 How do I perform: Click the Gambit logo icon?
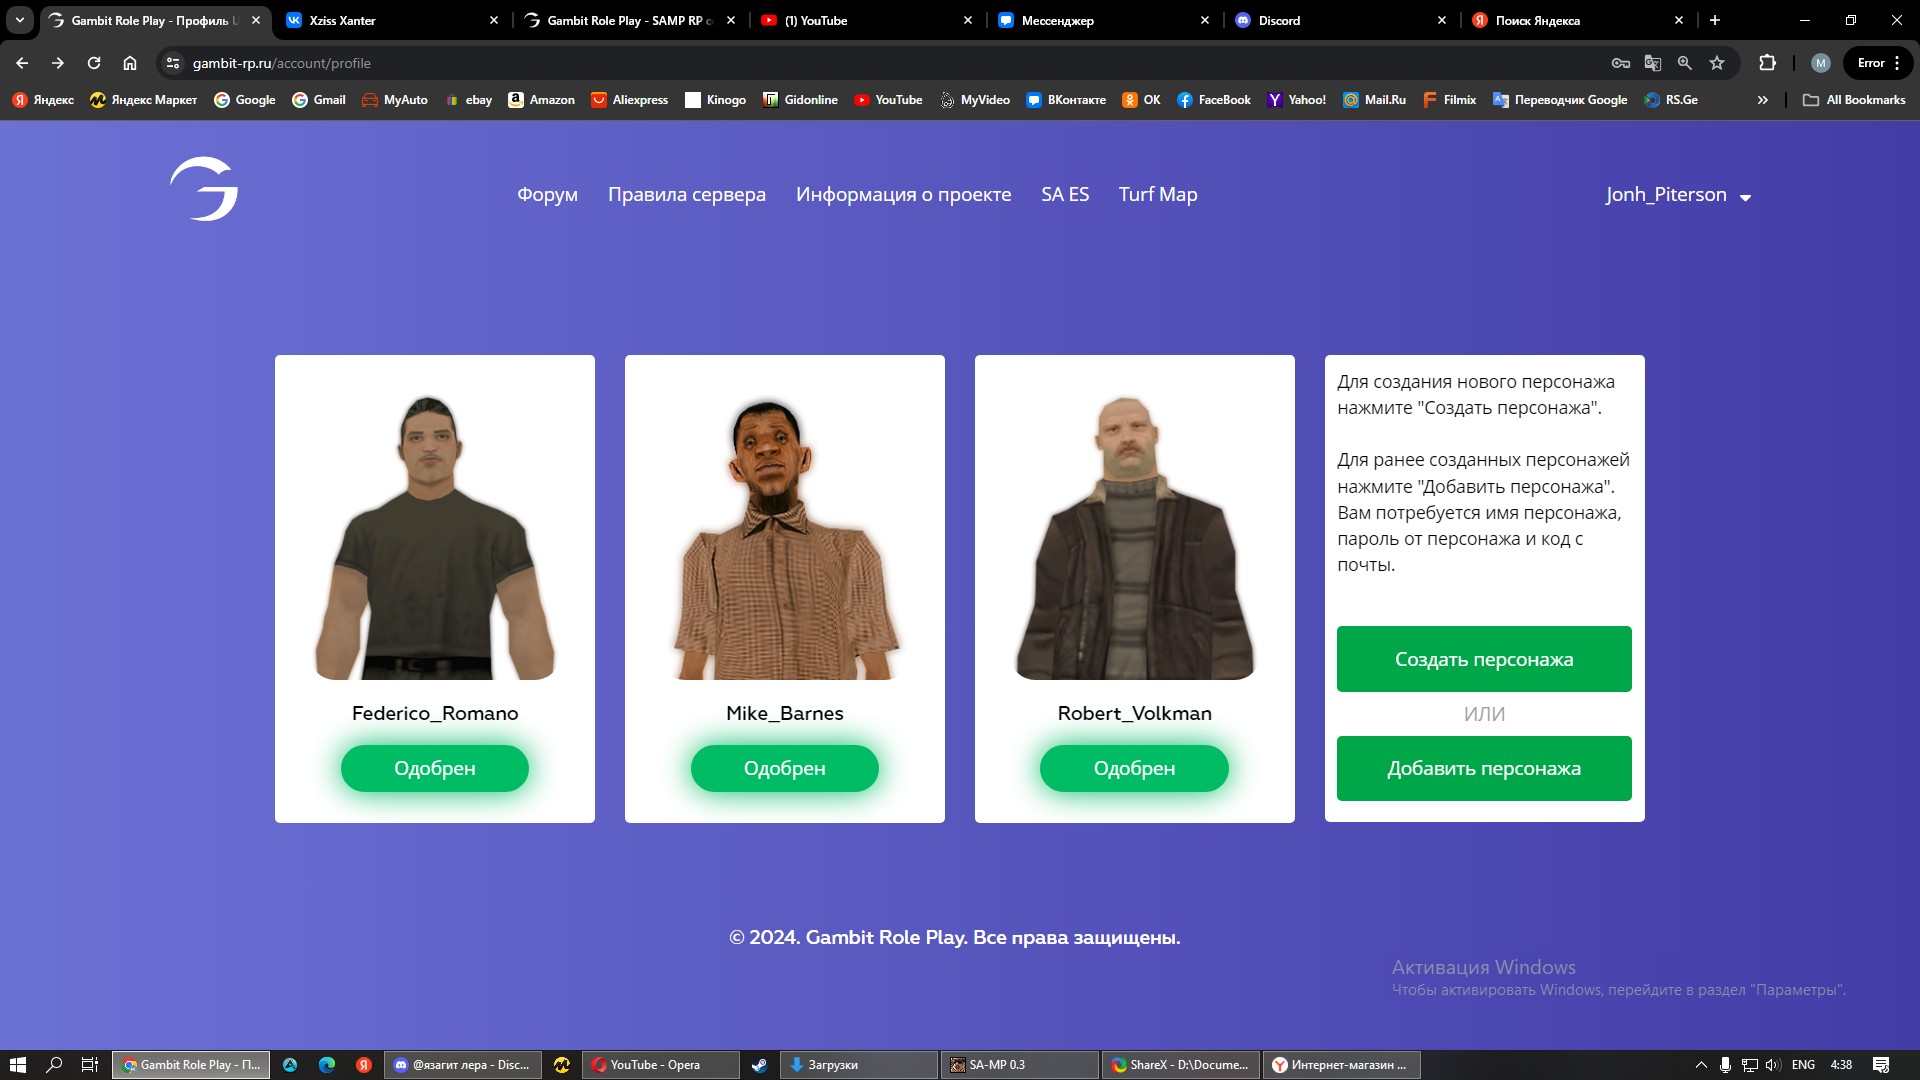coord(204,189)
